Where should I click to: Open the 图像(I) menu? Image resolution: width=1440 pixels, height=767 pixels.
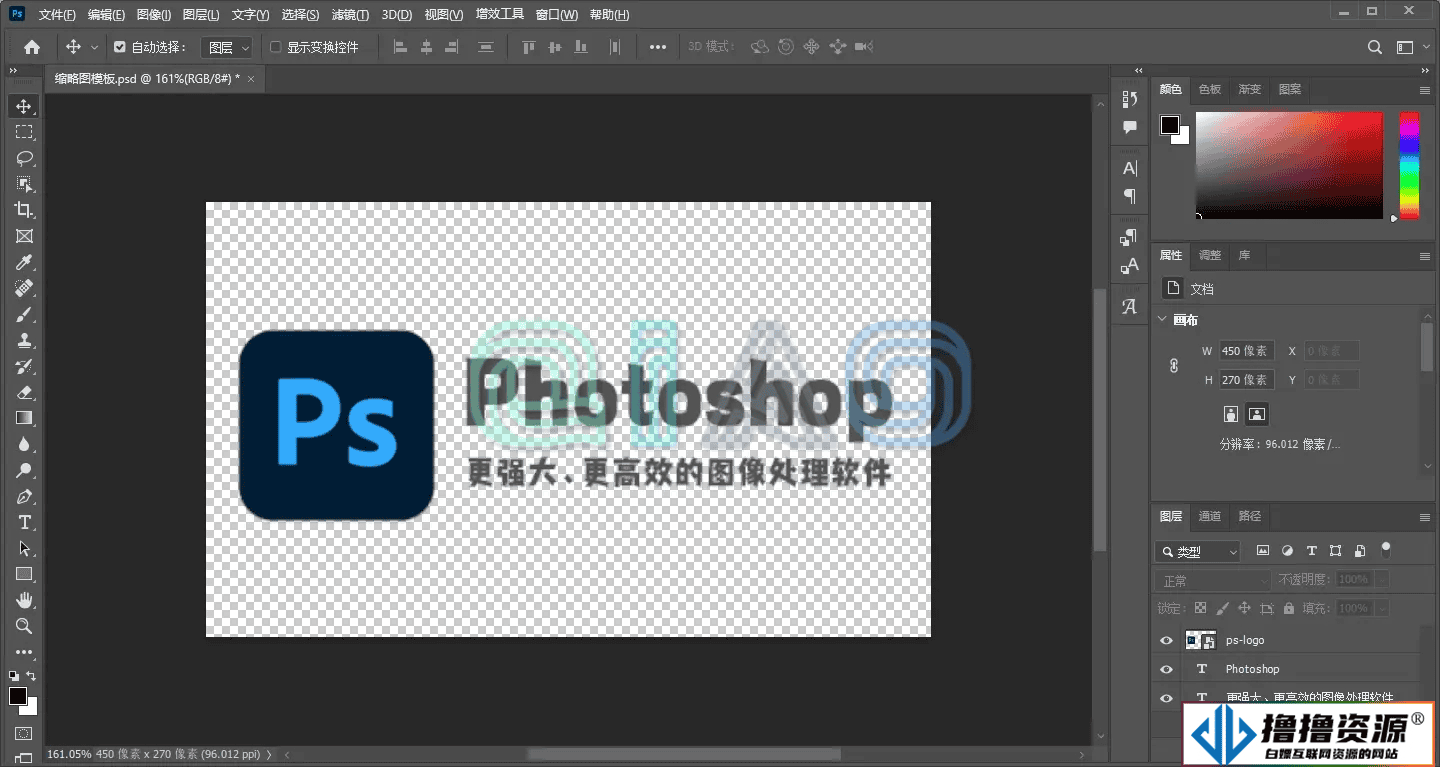point(153,15)
